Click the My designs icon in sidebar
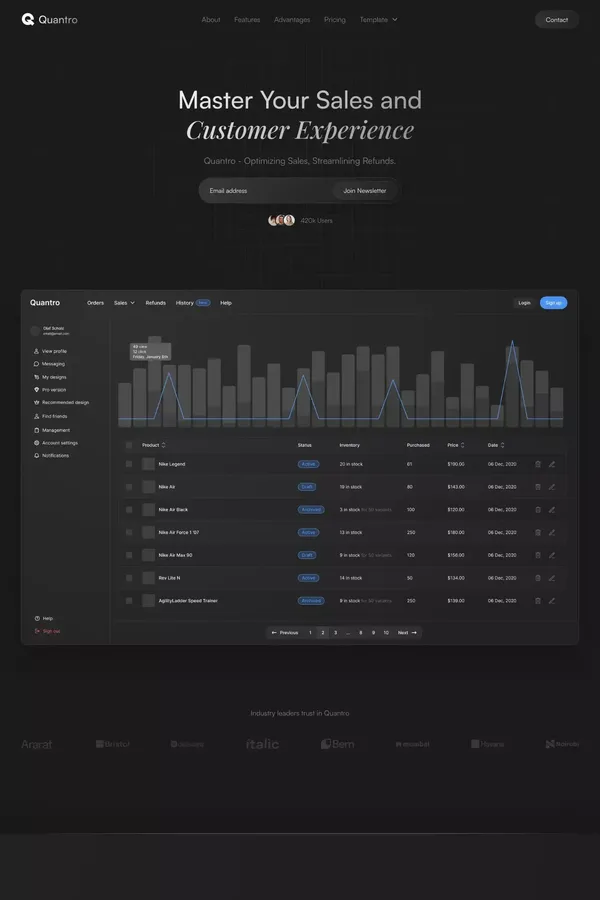Screen dimensions: 600x900 [x=36, y=377]
